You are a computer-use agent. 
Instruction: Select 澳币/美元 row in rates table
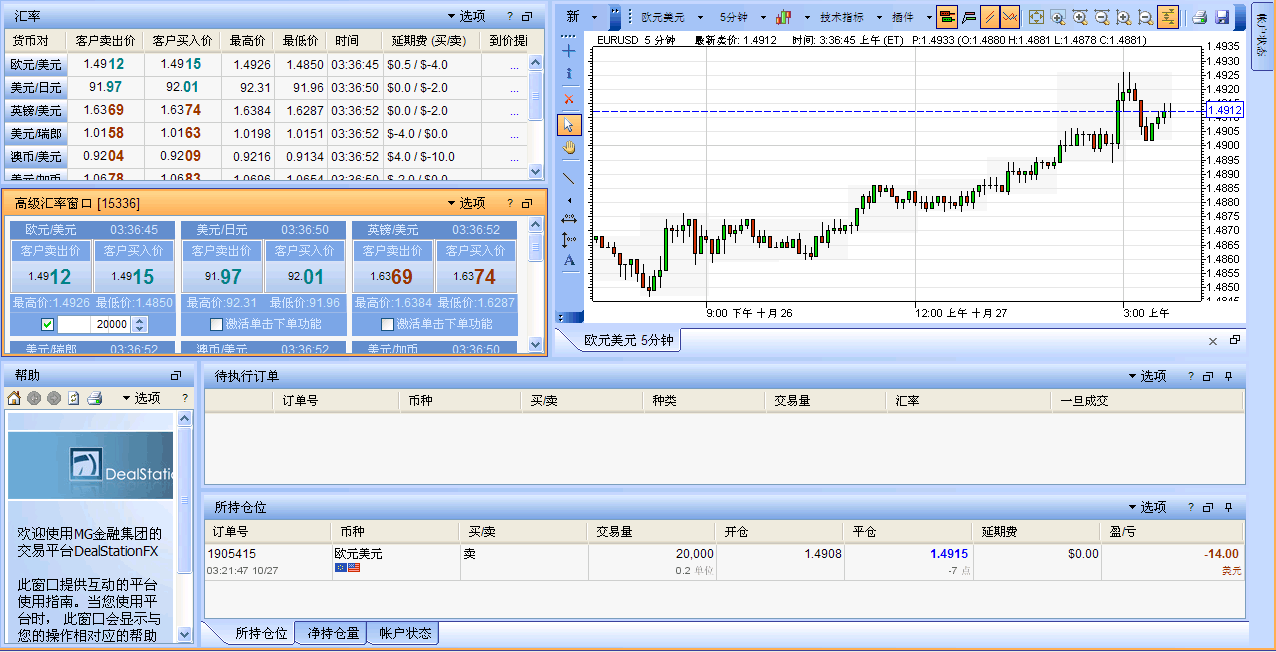(265, 157)
